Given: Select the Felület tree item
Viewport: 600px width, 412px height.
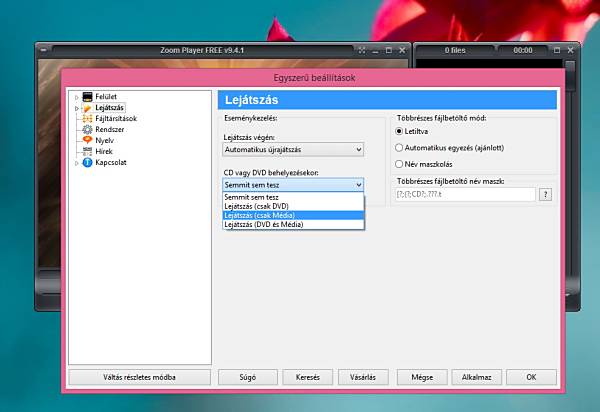Looking at the screenshot, I should [x=106, y=97].
